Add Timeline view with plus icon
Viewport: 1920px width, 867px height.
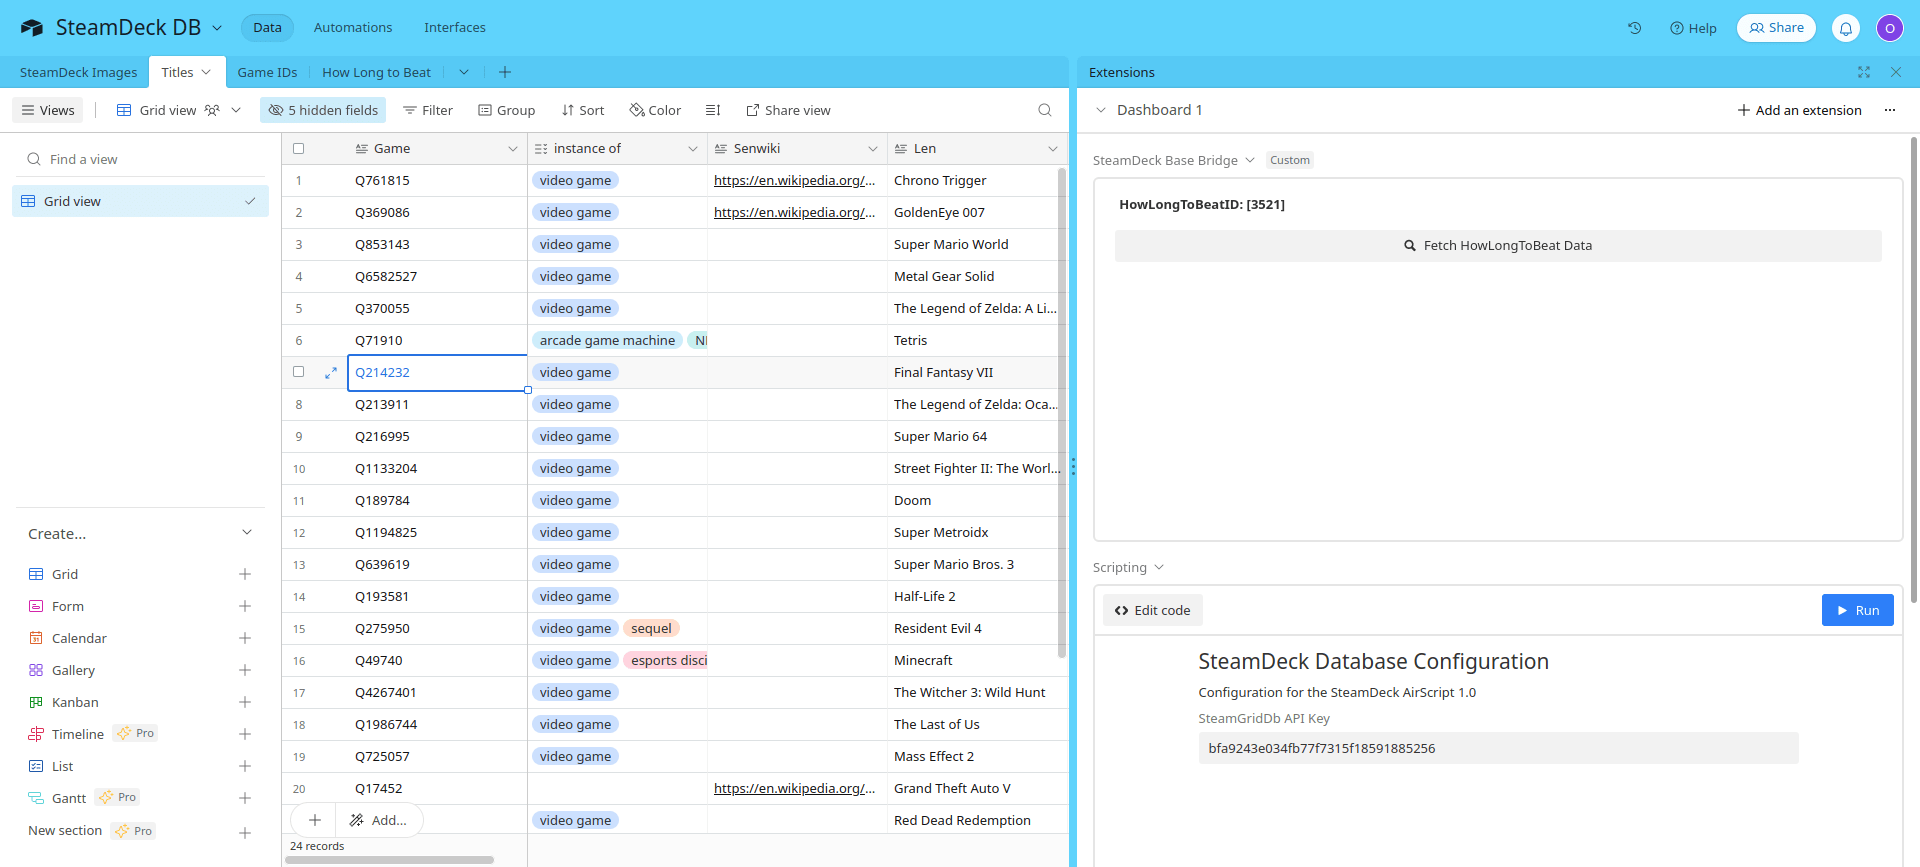click(245, 734)
